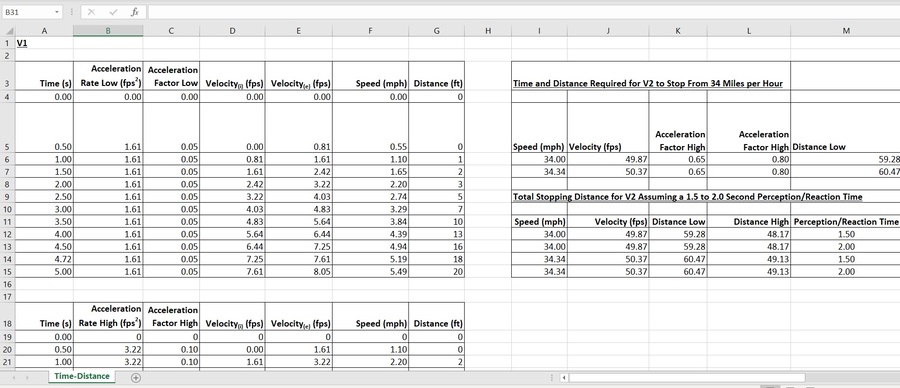Select row 5 header
Image resolution: width=900 pixels, height=388 pixels.
[7, 127]
